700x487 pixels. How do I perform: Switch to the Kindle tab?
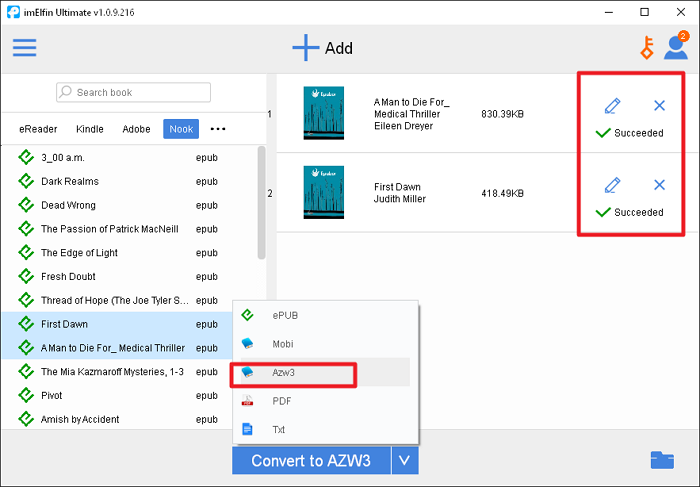[x=90, y=129]
